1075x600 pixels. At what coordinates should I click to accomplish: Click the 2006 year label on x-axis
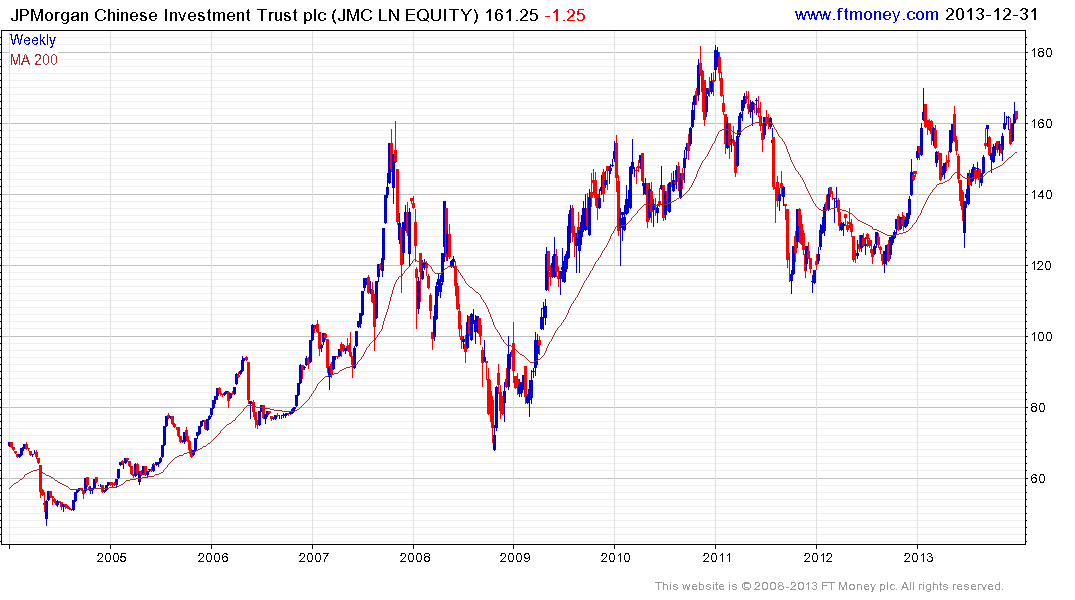[213, 557]
